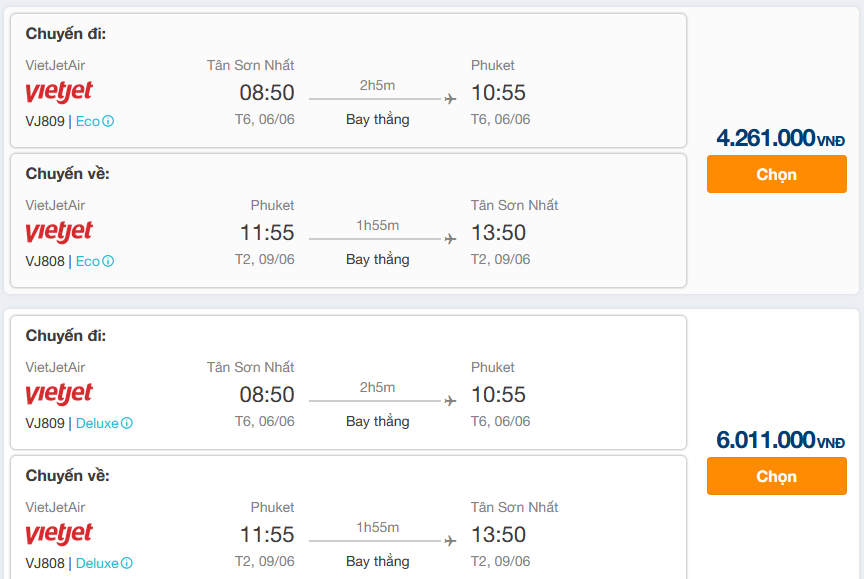Click the Deluxe return flight card at 11:55
Viewport: 864px width, 579px height.
pos(348,517)
